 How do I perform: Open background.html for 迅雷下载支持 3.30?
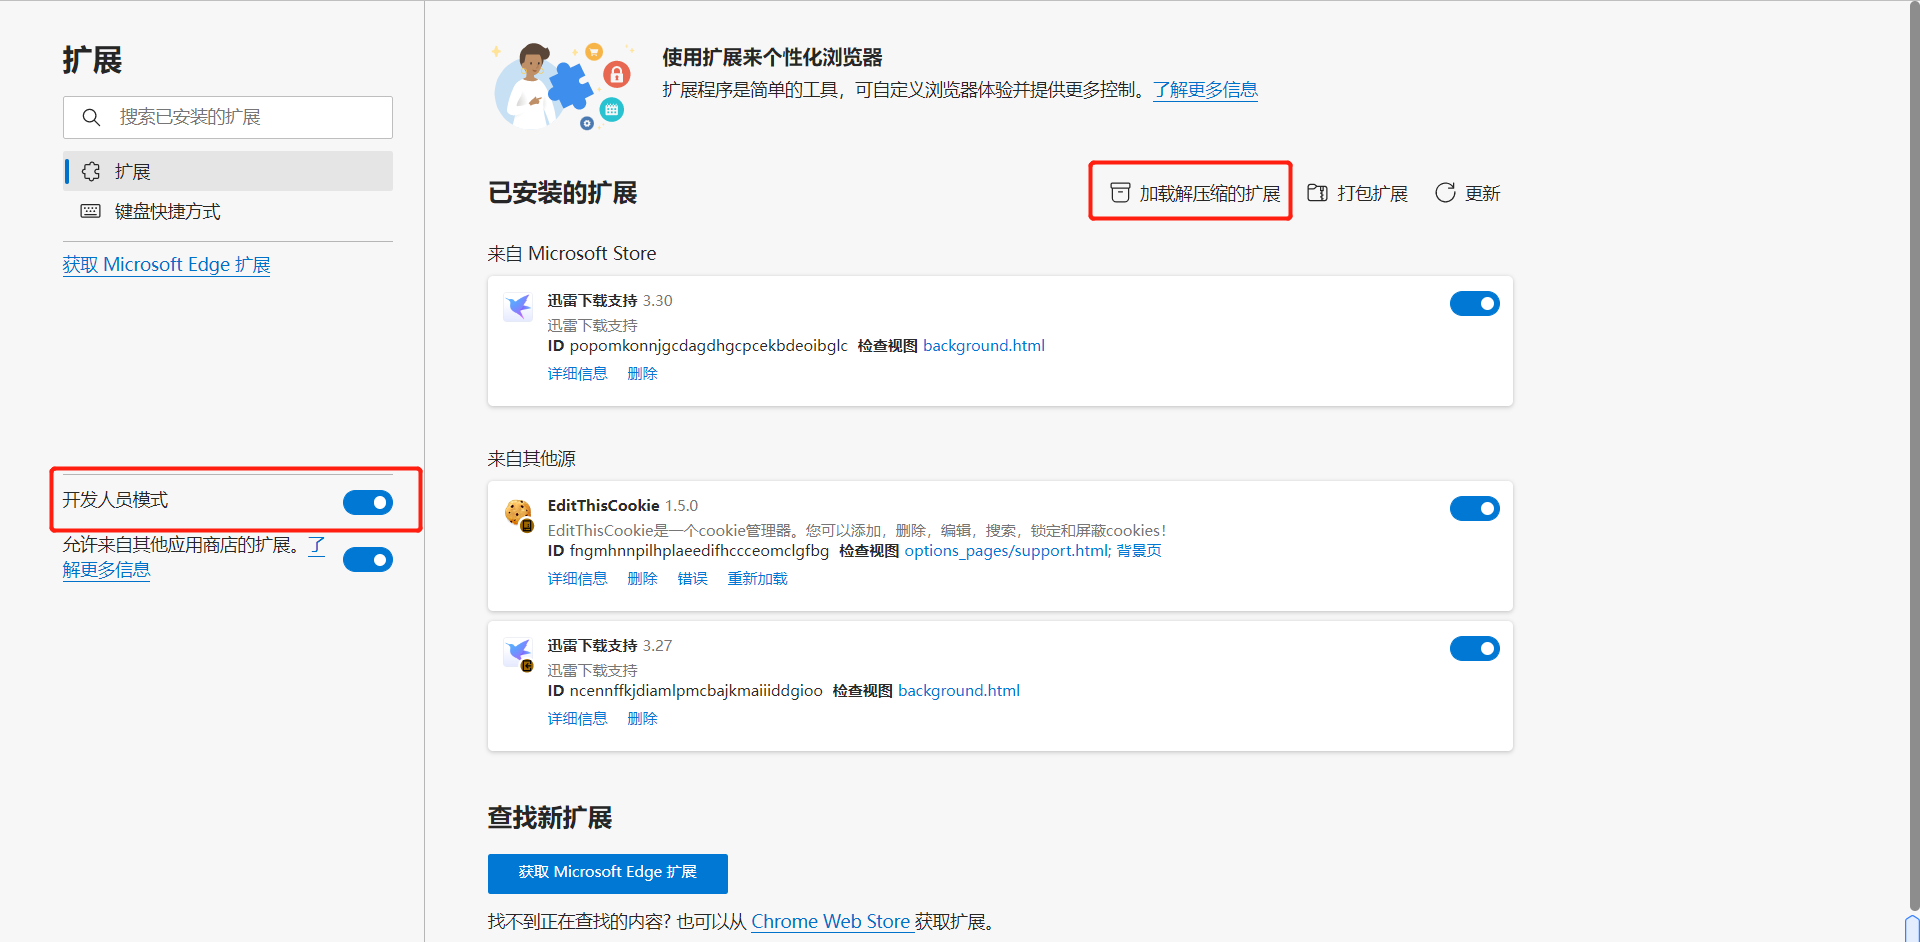tap(984, 346)
